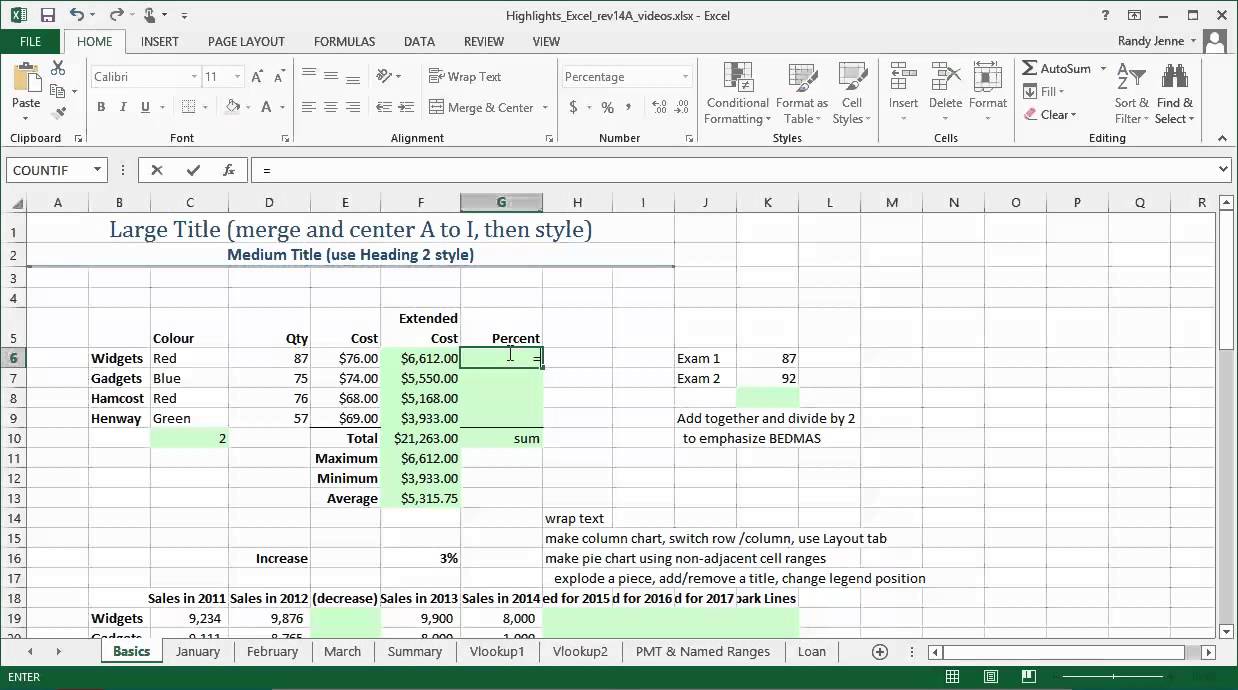Image resolution: width=1238 pixels, height=690 pixels.
Task: Pick the Fill Color paint bucket
Action: (232, 107)
